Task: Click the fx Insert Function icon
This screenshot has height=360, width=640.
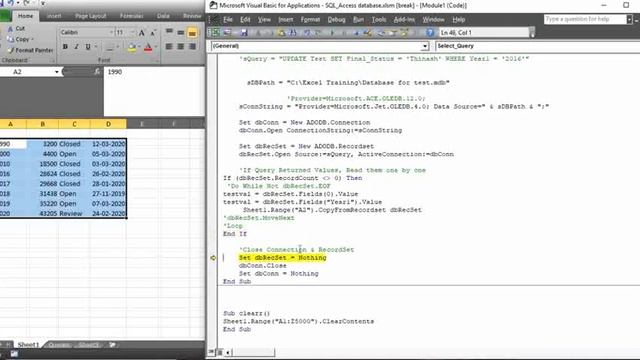Action: (x=97, y=72)
